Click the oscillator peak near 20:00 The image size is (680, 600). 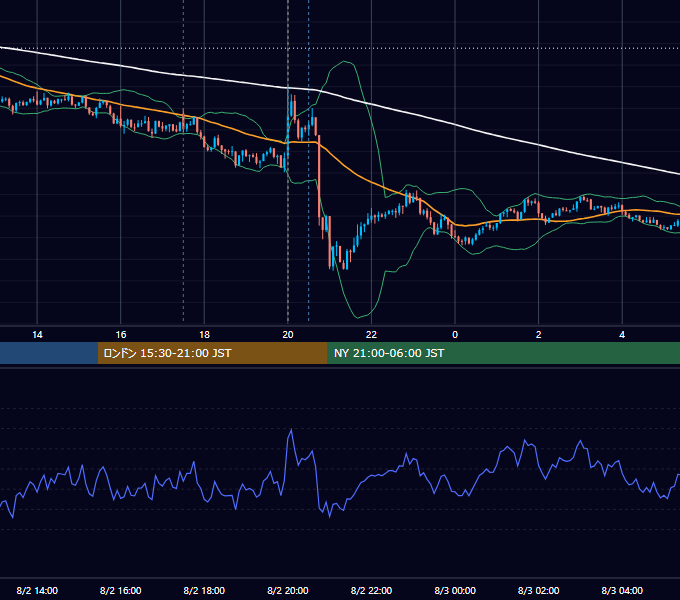[x=291, y=430]
